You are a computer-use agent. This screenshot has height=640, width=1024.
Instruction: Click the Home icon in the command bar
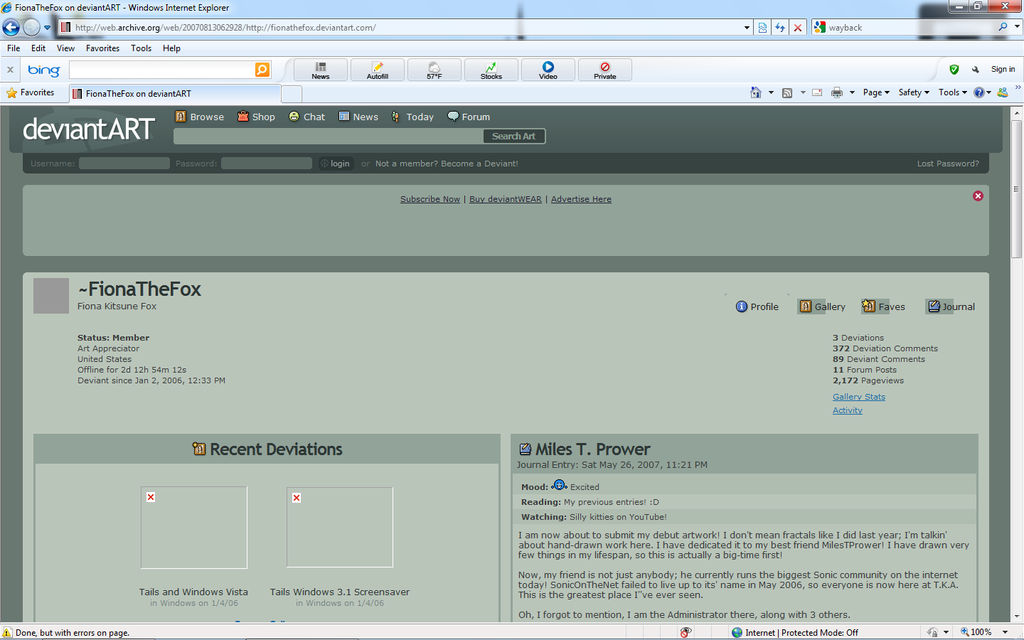[756, 93]
